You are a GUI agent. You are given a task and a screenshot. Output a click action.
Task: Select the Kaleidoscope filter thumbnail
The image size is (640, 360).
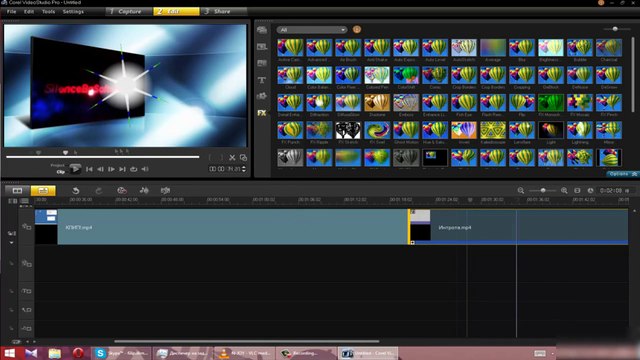[x=493, y=131]
